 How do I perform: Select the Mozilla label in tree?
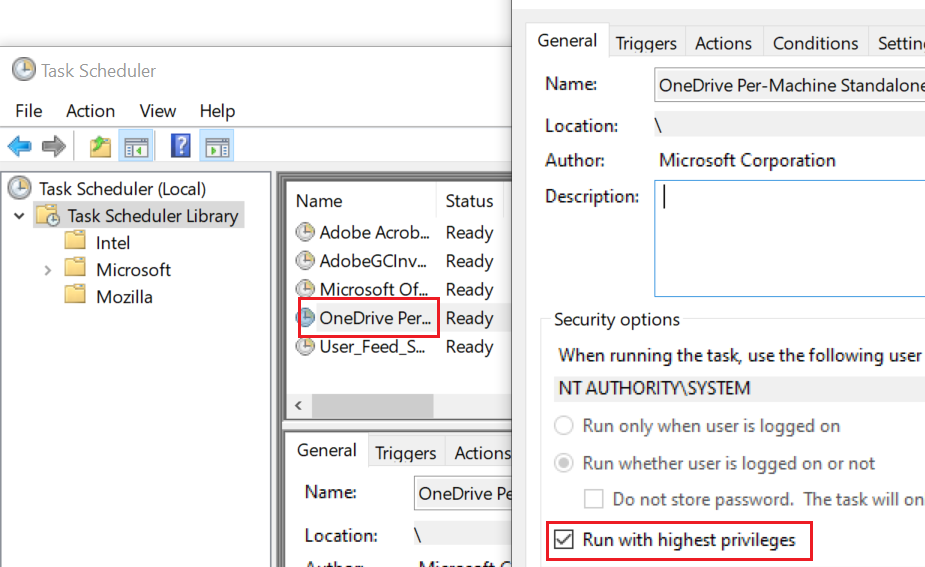(x=124, y=297)
